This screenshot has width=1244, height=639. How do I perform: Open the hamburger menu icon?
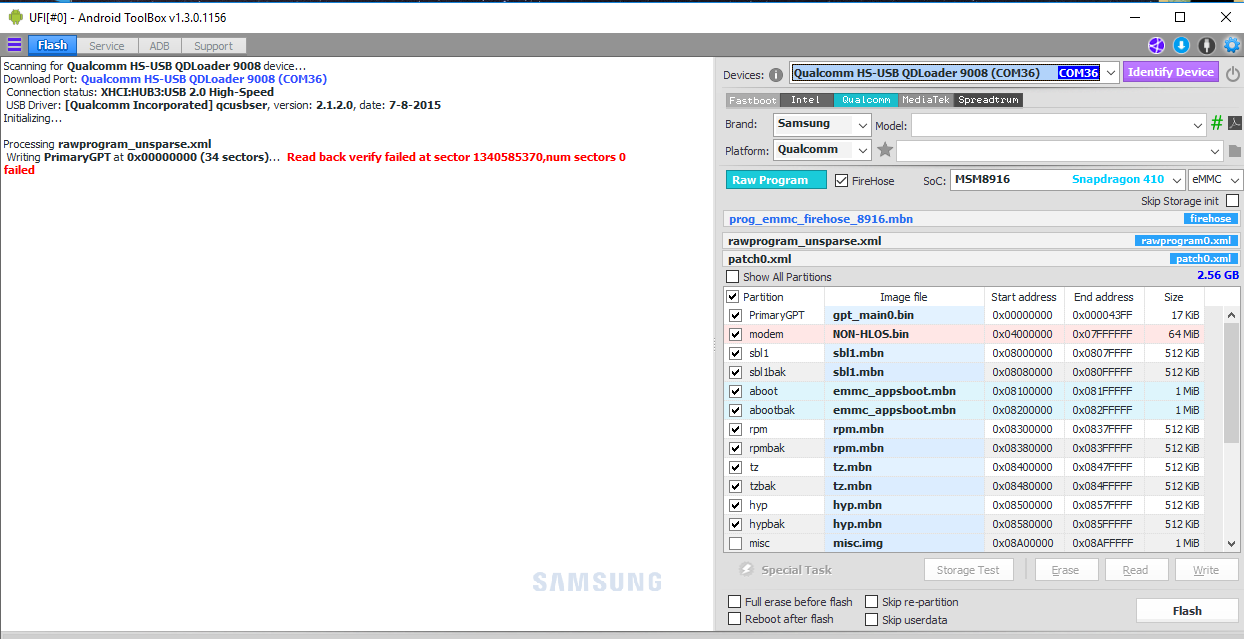[x=14, y=45]
